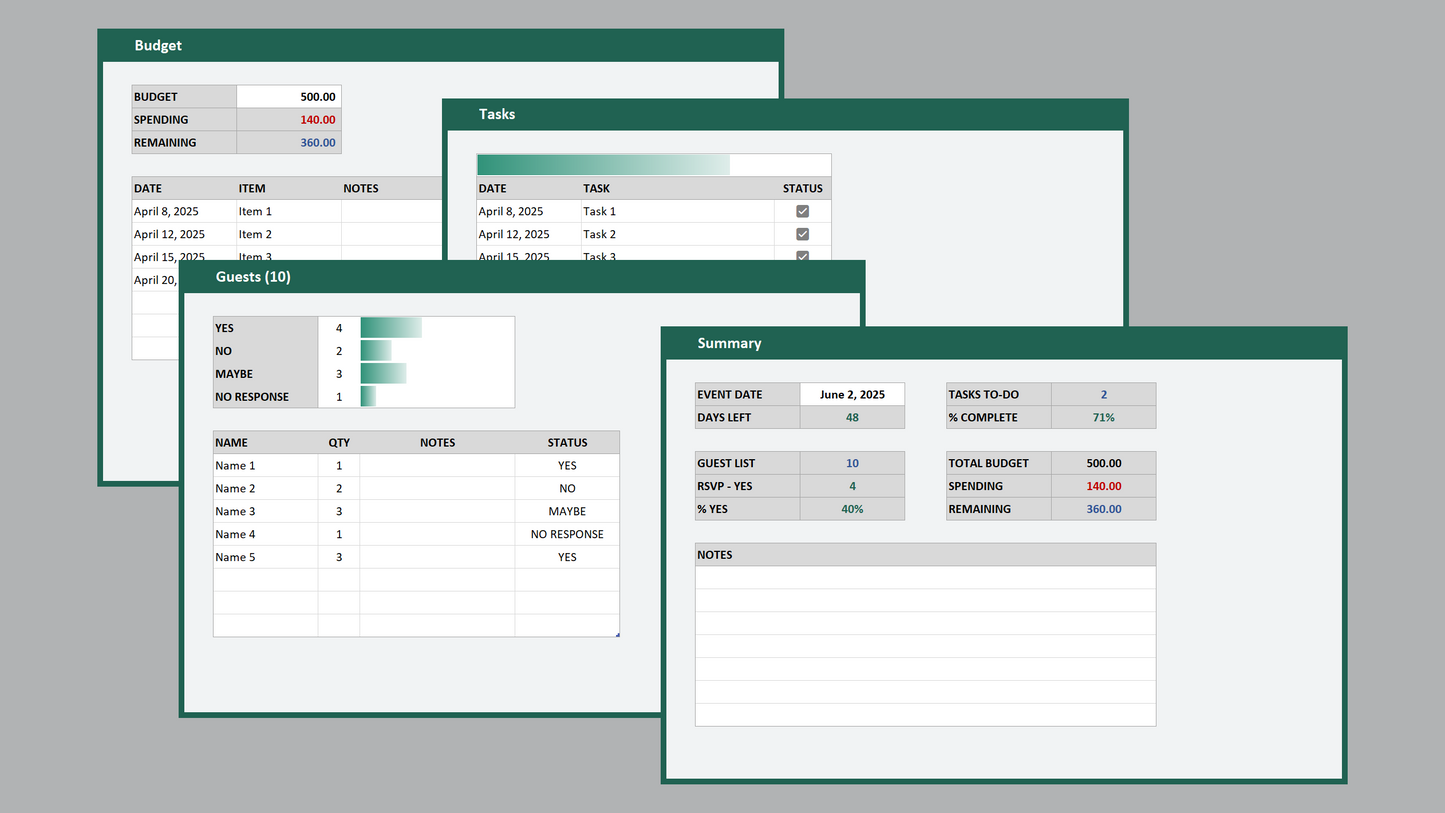Click the first empty row under NOTES in Summary
Screen dimensions: 1445x813
tap(925, 577)
